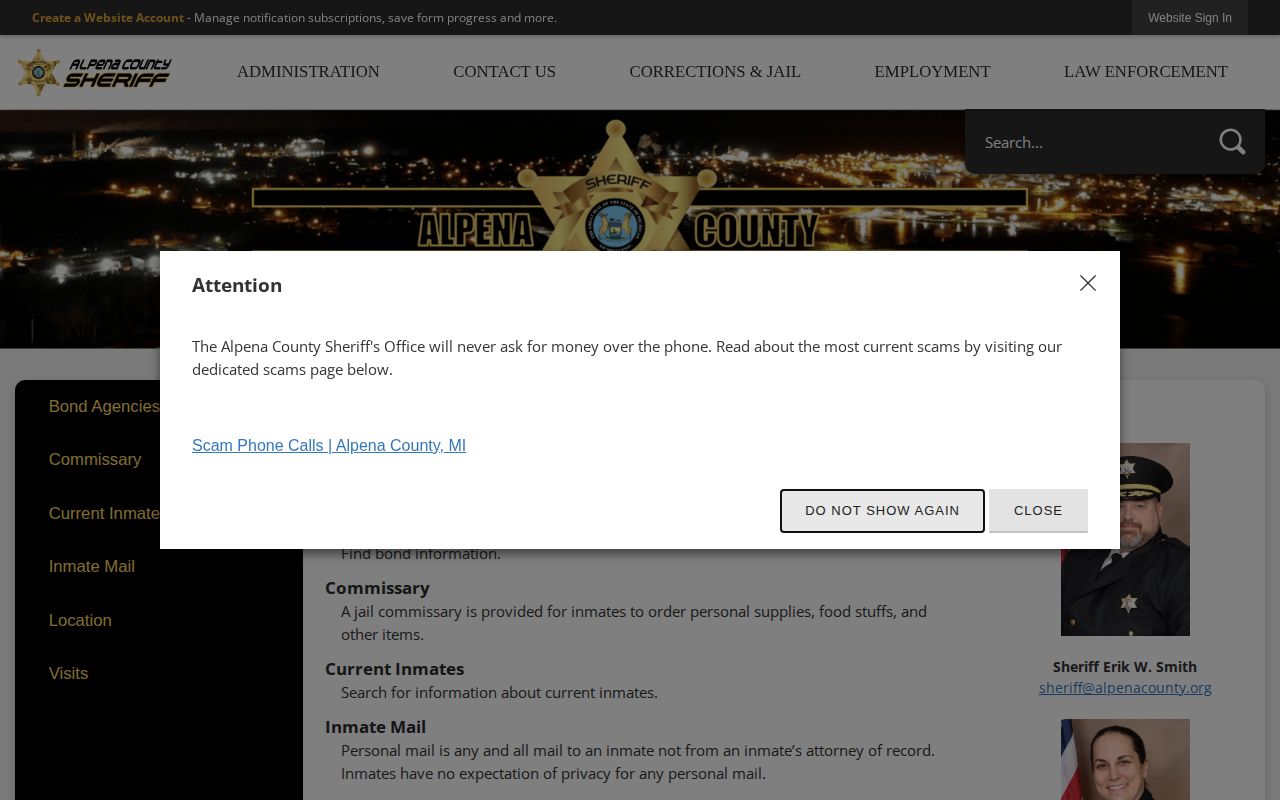The height and width of the screenshot is (800, 1280).
Task: Close the Attention dialog with the X icon
Action: (1088, 283)
